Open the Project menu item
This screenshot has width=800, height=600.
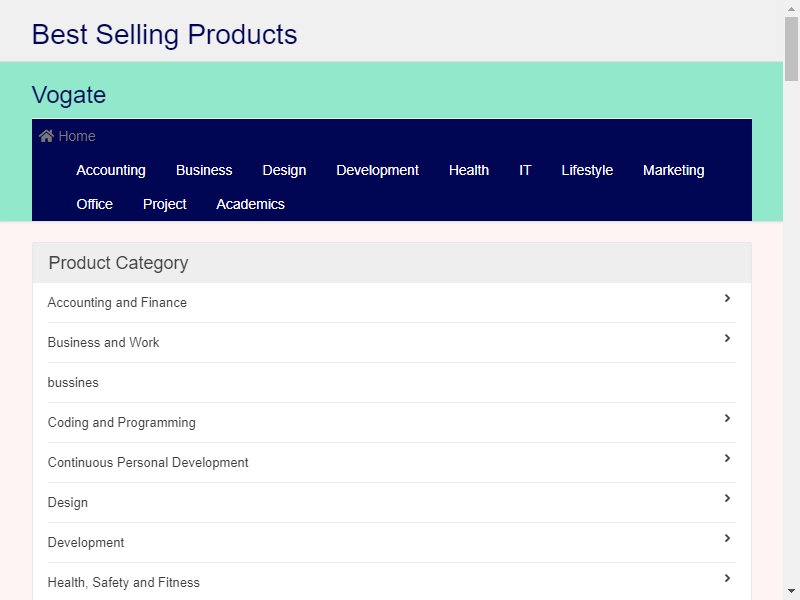[164, 204]
